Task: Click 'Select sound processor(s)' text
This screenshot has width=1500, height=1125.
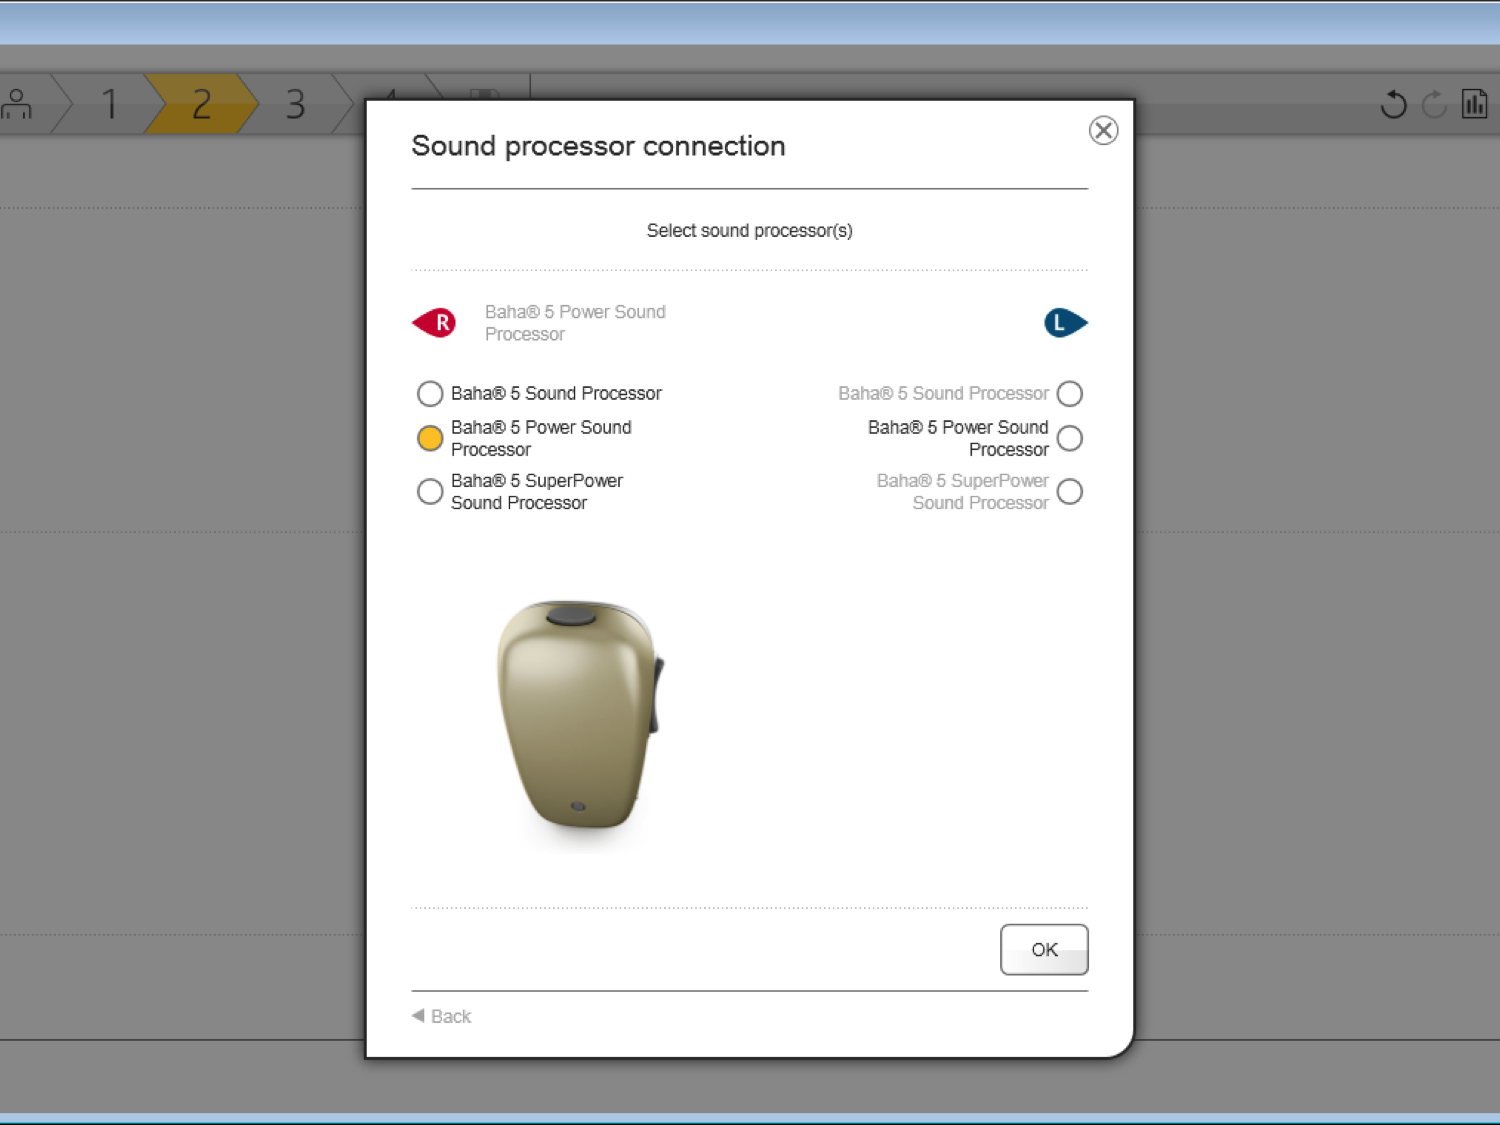Action: pyautogui.click(x=749, y=231)
